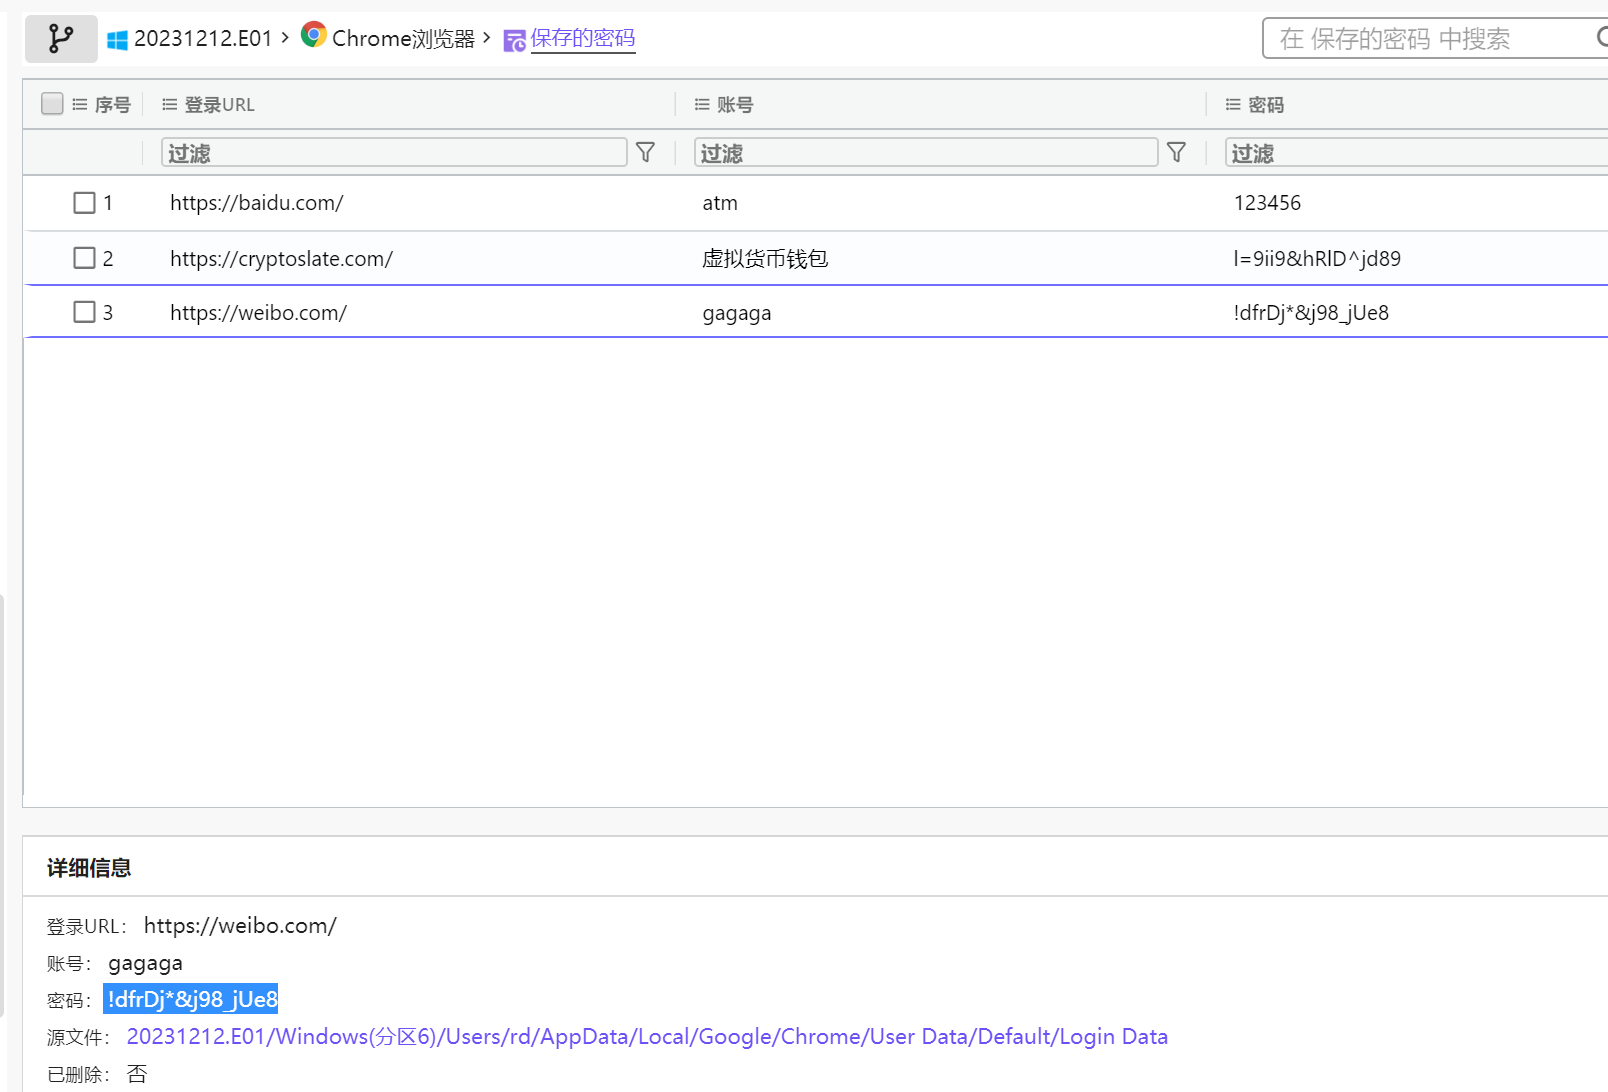Open the 密码 column menu icon
The width and height of the screenshot is (1608, 1092).
(1233, 104)
